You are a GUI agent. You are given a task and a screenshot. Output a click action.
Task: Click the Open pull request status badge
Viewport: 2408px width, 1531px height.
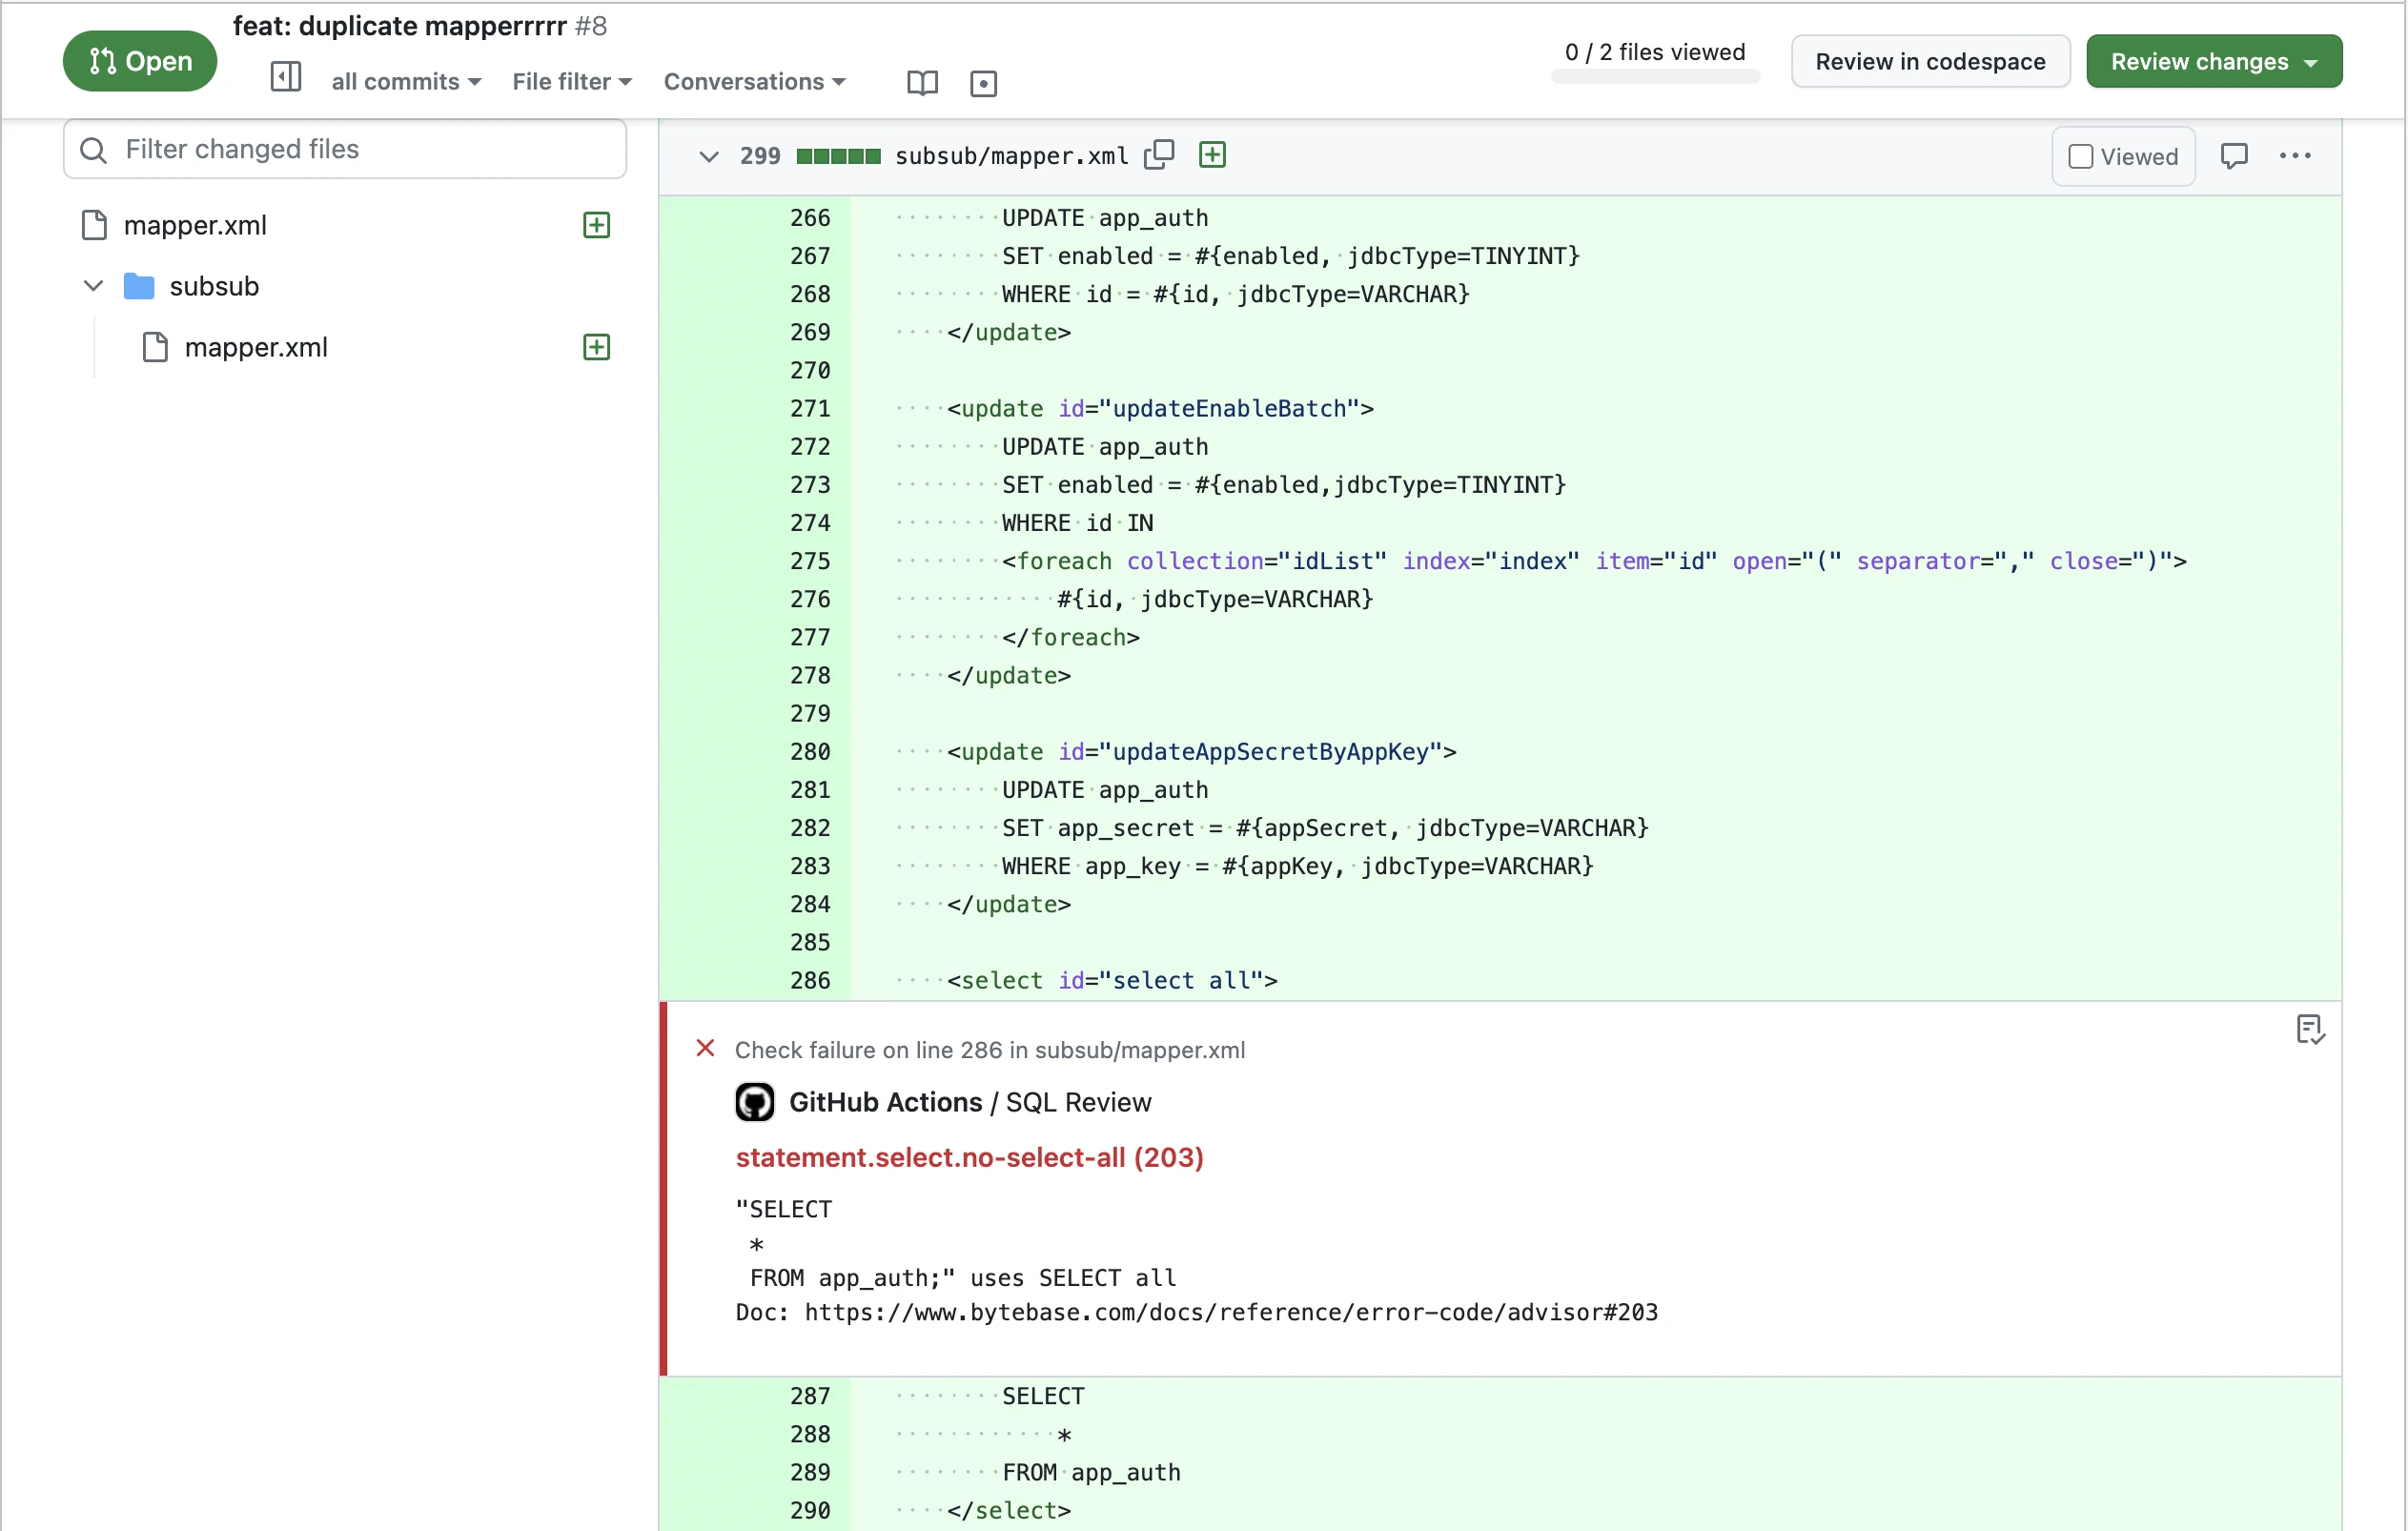[x=140, y=61]
